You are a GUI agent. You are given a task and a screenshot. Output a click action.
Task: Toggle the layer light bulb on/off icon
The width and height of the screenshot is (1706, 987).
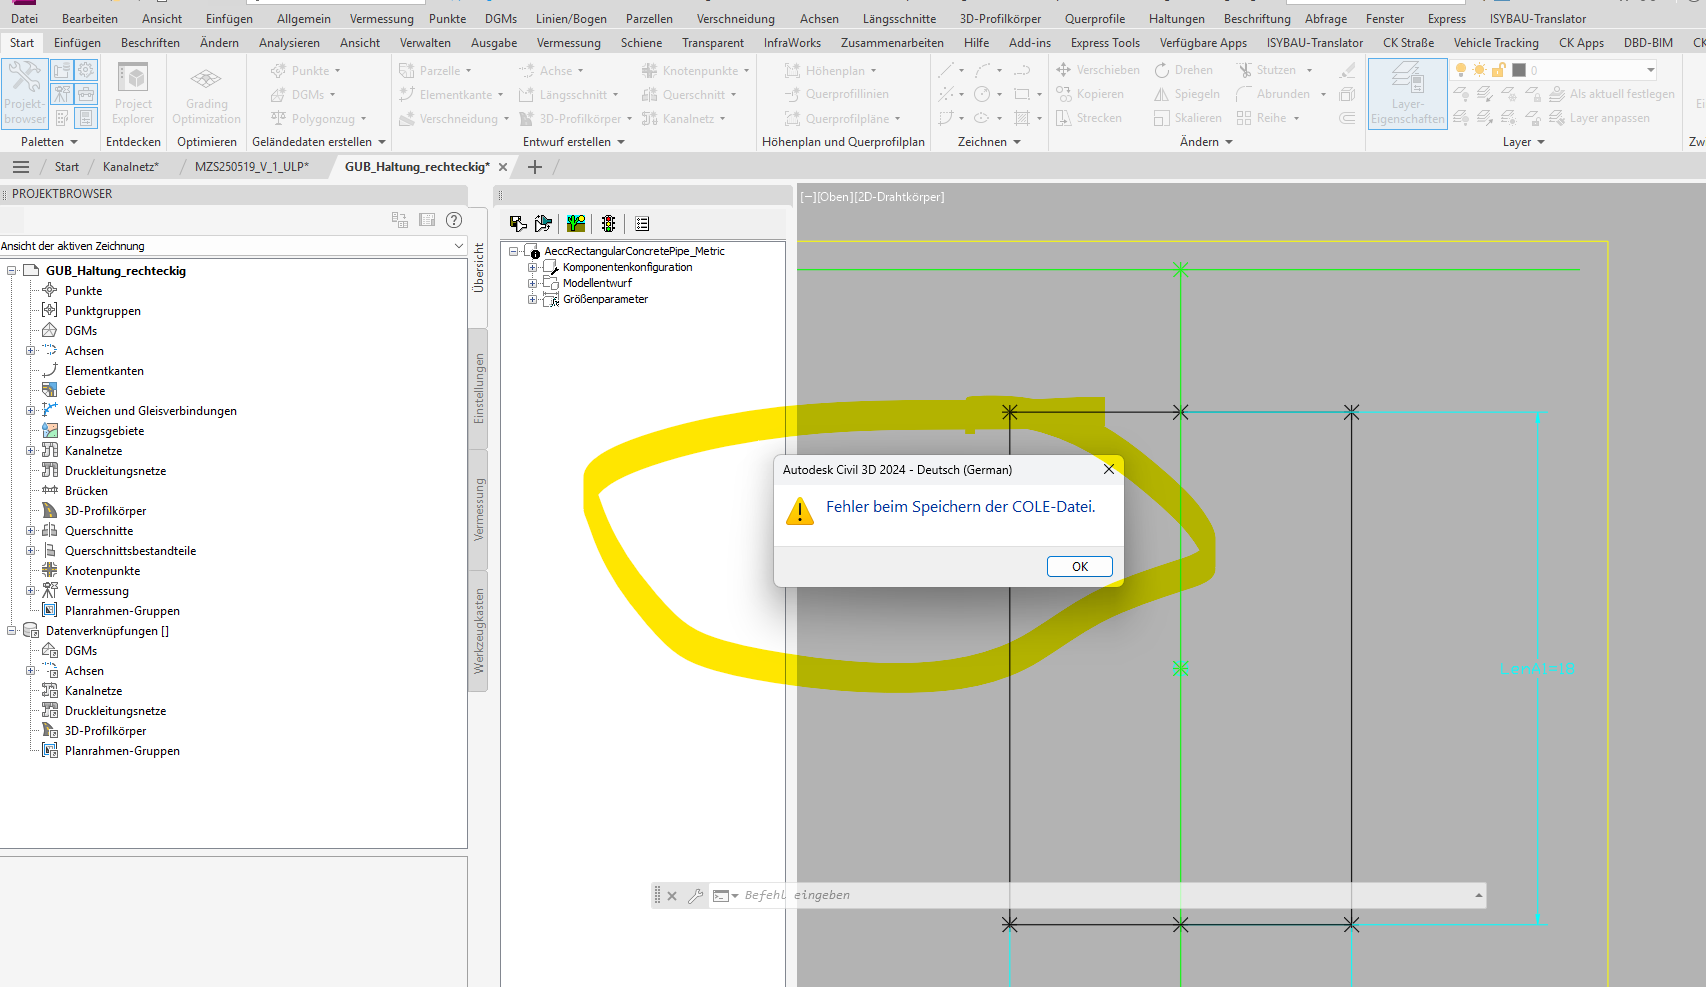click(x=1461, y=70)
